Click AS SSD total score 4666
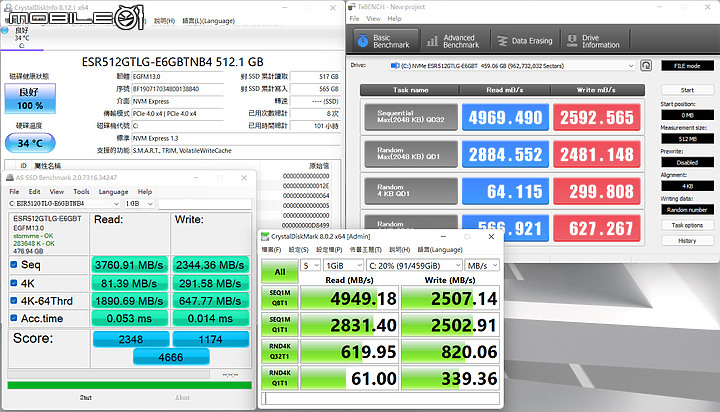The image size is (720, 412). (171, 357)
